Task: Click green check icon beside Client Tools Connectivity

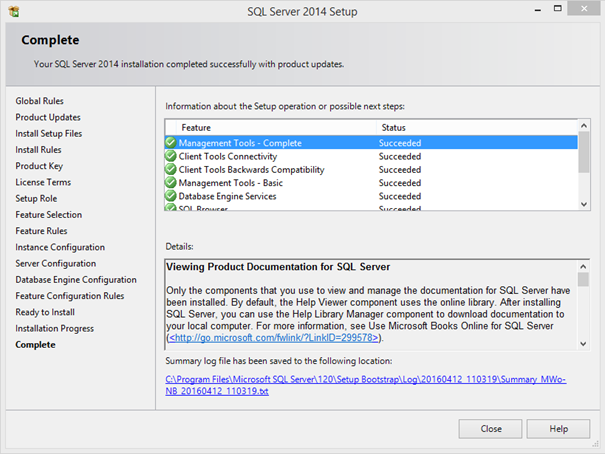Action: point(171,156)
